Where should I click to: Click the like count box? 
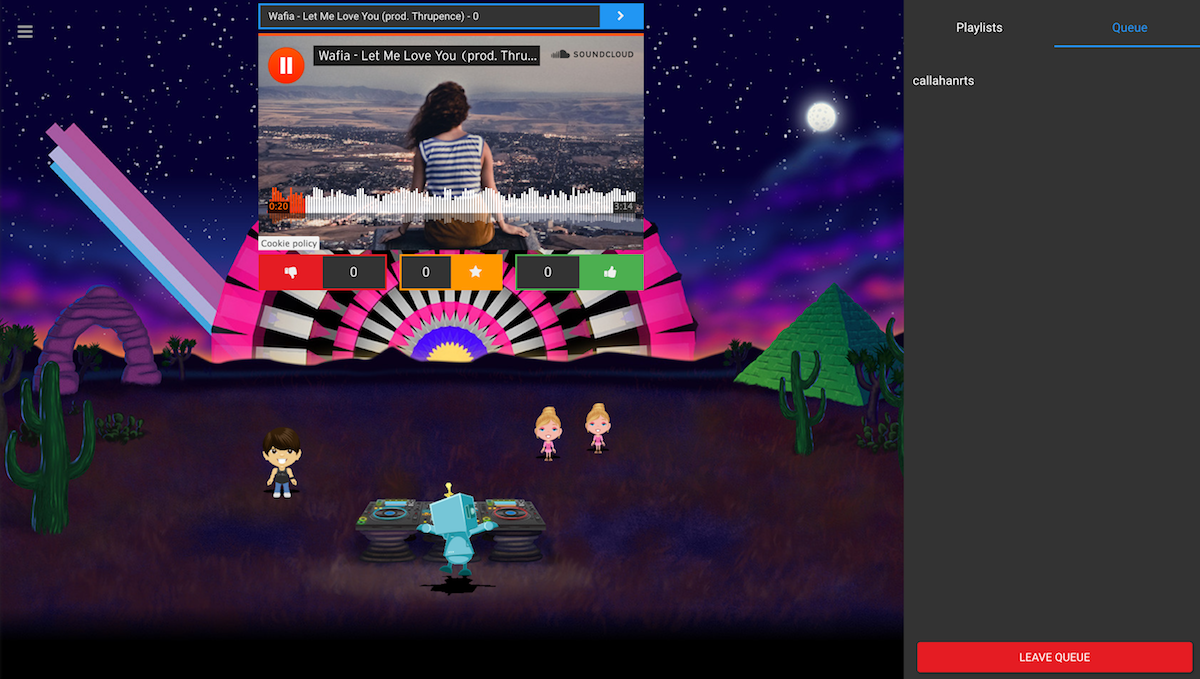click(548, 272)
